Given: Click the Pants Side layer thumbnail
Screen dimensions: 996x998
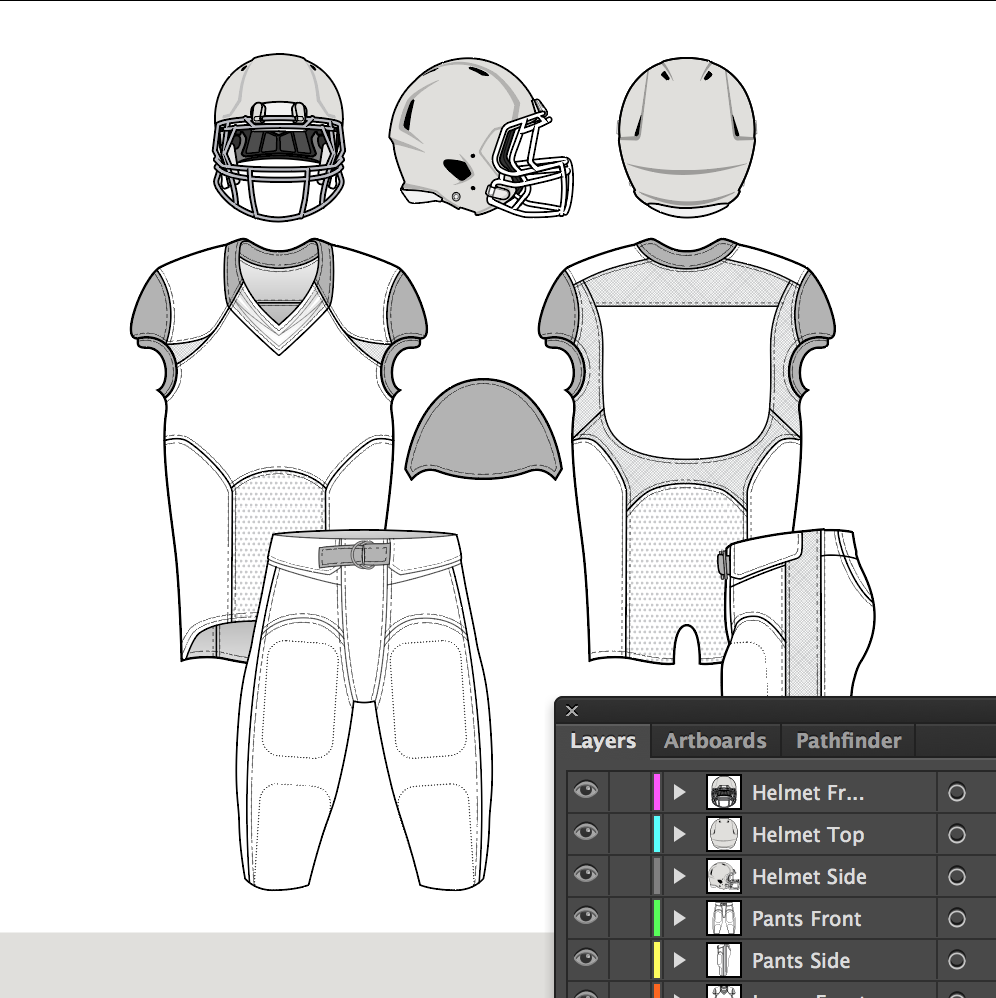Looking at the screenshot, I should coord(724,960).
